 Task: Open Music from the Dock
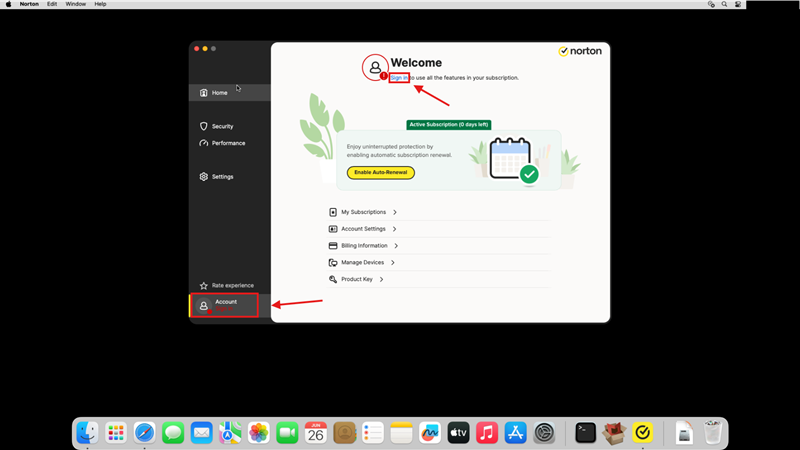(x=487, y=433)
